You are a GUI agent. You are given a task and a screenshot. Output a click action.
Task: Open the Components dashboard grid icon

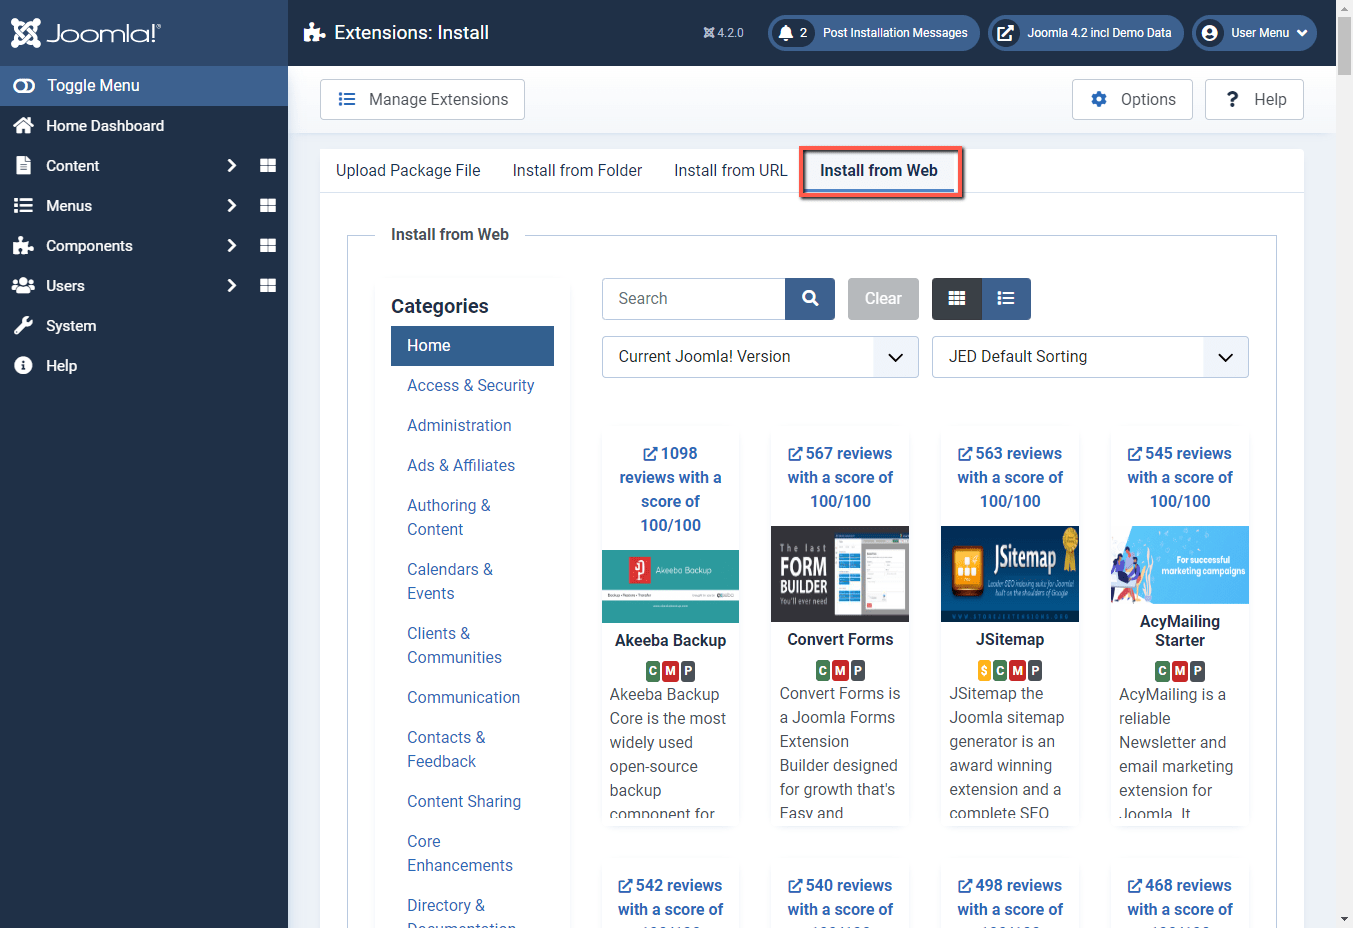click(267, 245)
